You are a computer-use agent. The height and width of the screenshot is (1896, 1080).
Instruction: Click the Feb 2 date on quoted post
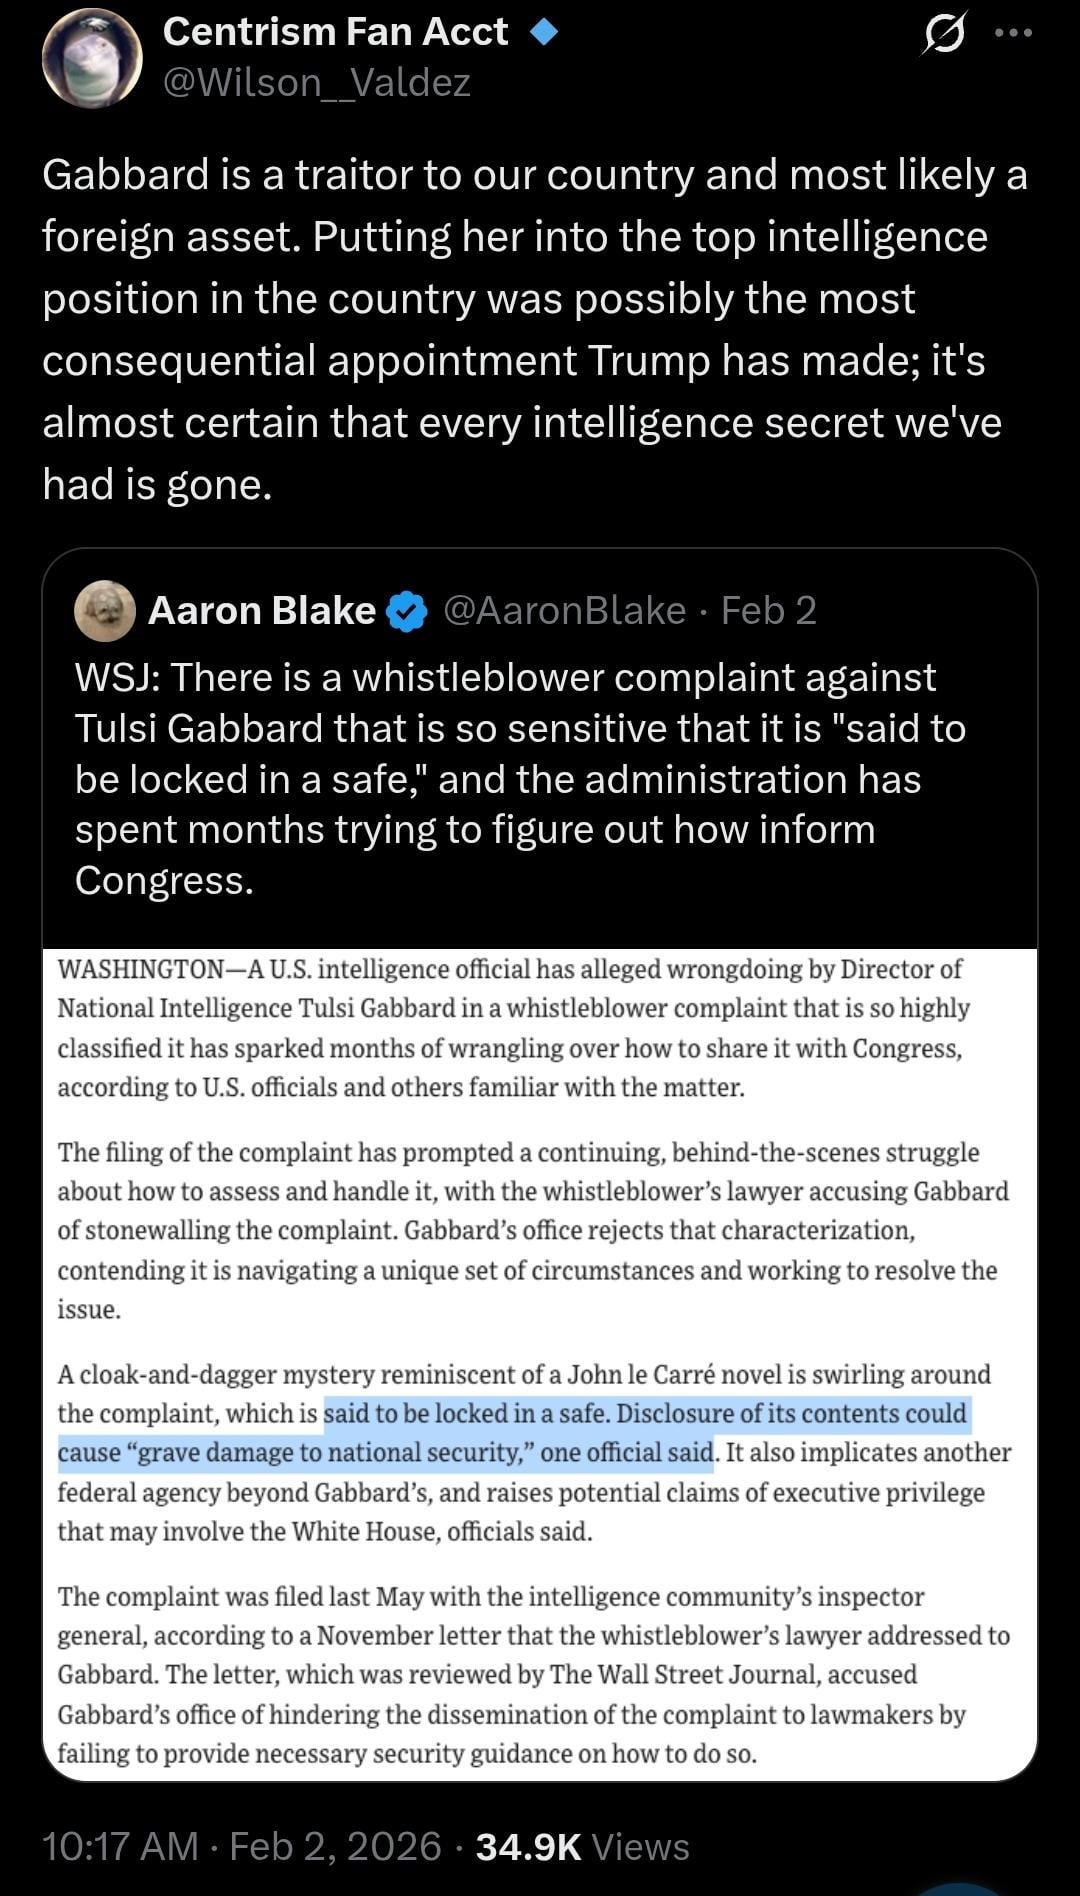coord(769,610)
